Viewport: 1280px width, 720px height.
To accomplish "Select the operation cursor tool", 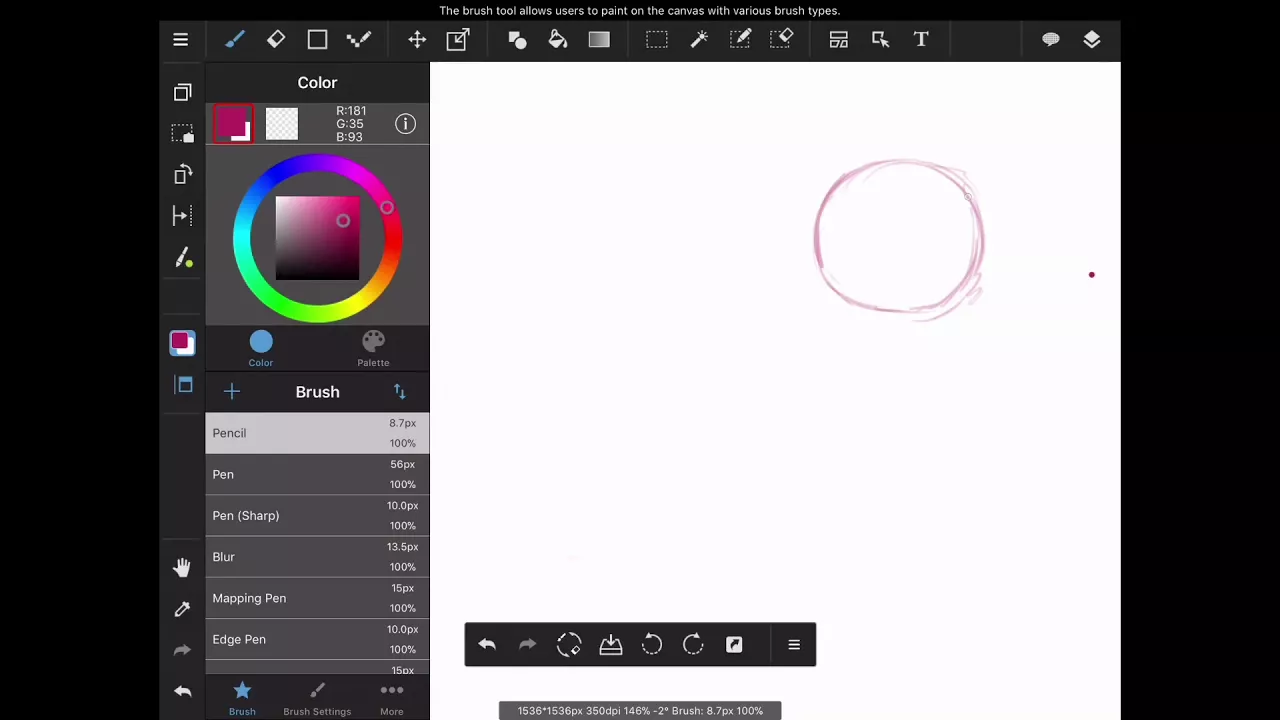I will pos(880,40).
